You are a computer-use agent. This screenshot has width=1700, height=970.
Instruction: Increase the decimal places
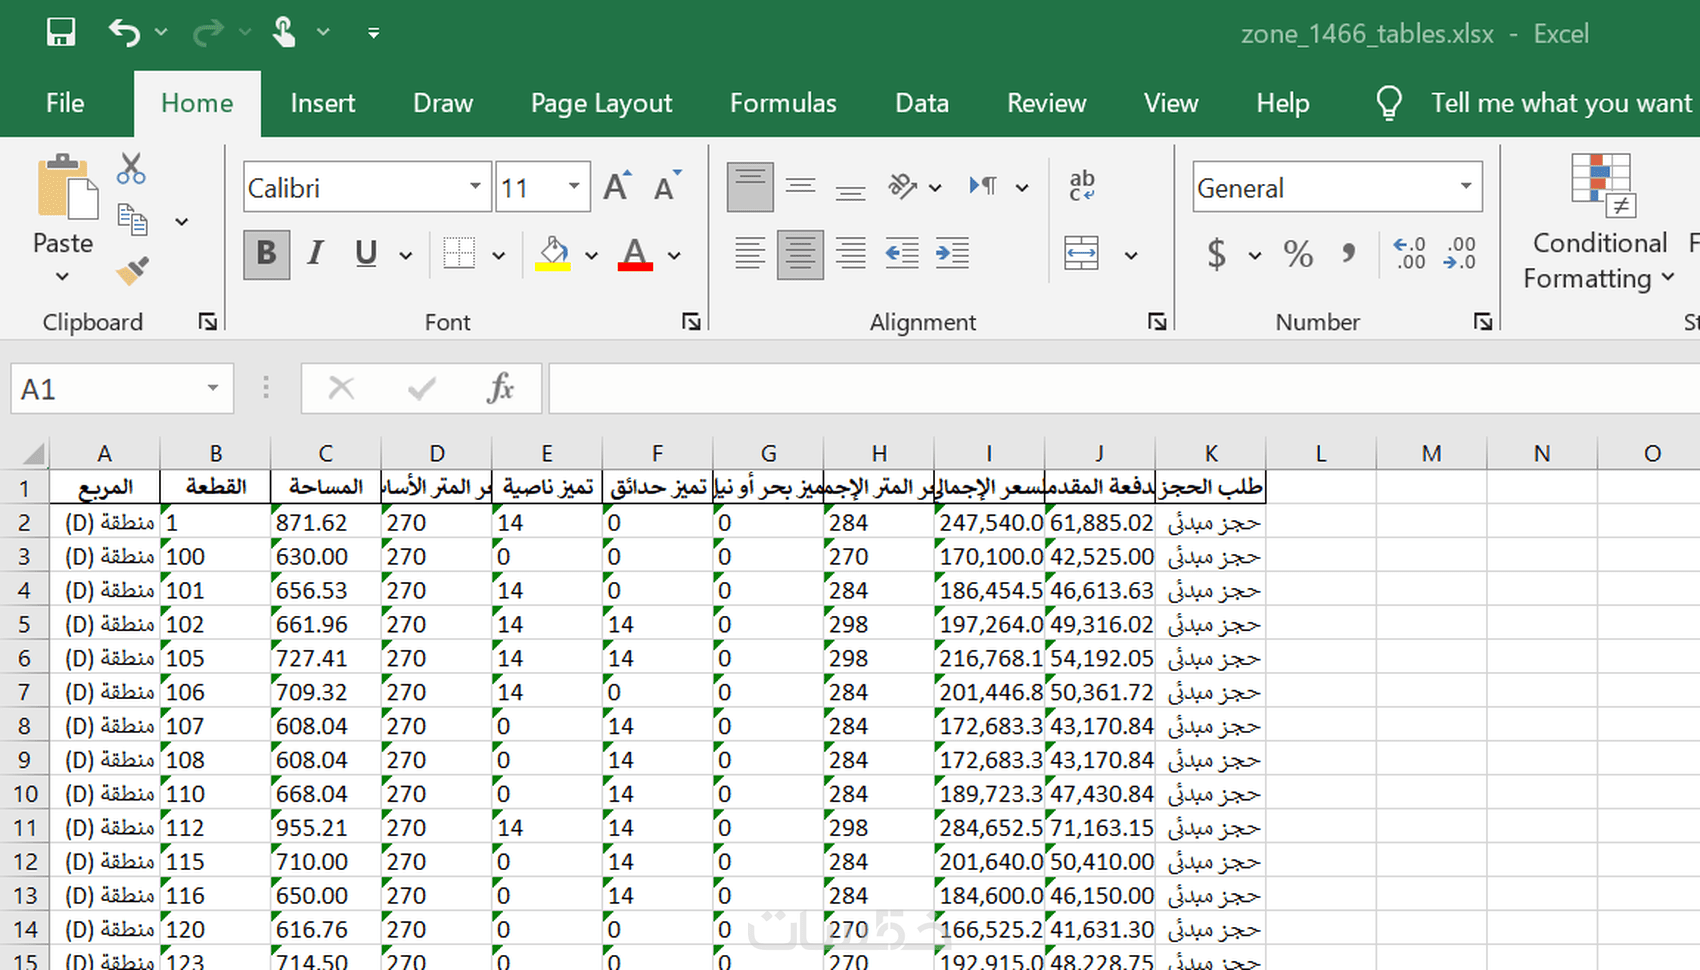point(1410,254)
